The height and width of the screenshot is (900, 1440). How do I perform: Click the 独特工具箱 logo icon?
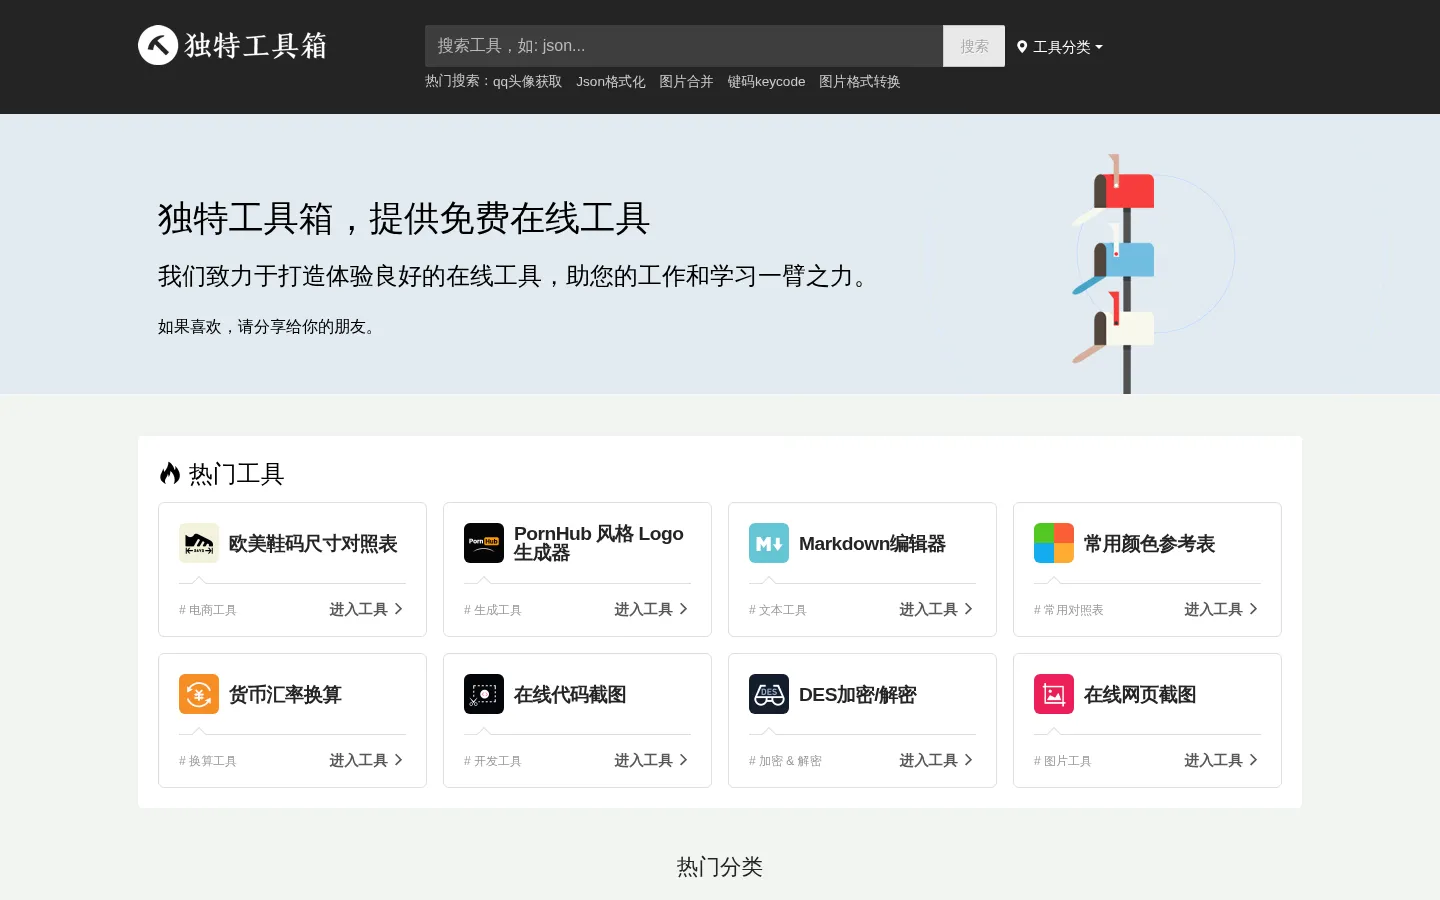pos(158,45)
